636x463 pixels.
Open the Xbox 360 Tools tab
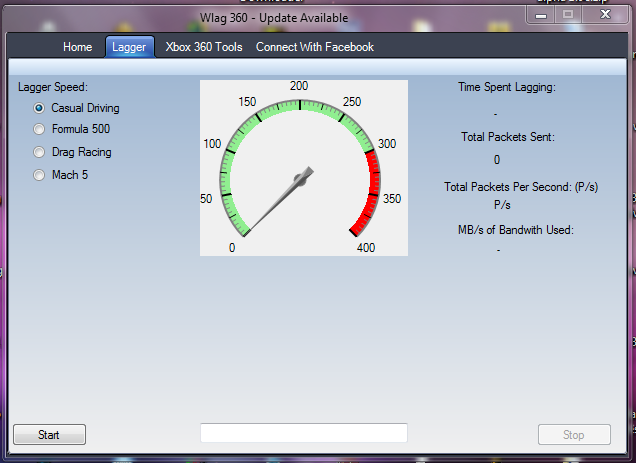(x=204, y=47)
